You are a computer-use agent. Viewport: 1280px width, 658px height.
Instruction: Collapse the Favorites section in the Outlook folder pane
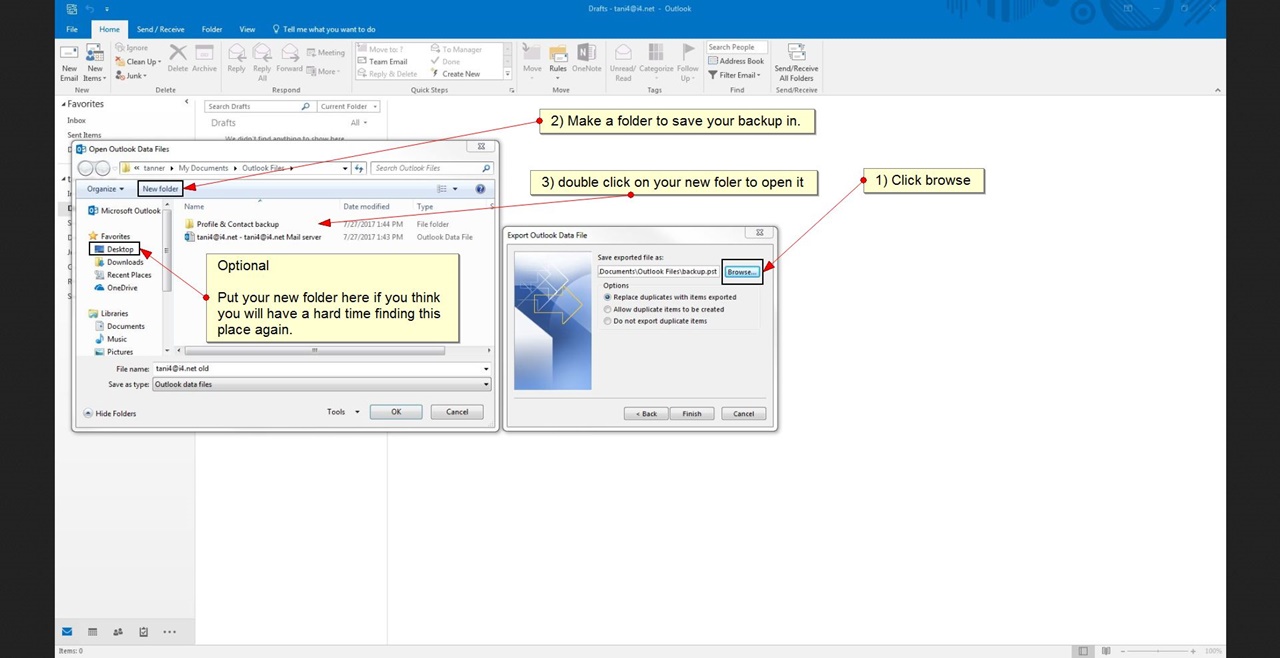64,104
